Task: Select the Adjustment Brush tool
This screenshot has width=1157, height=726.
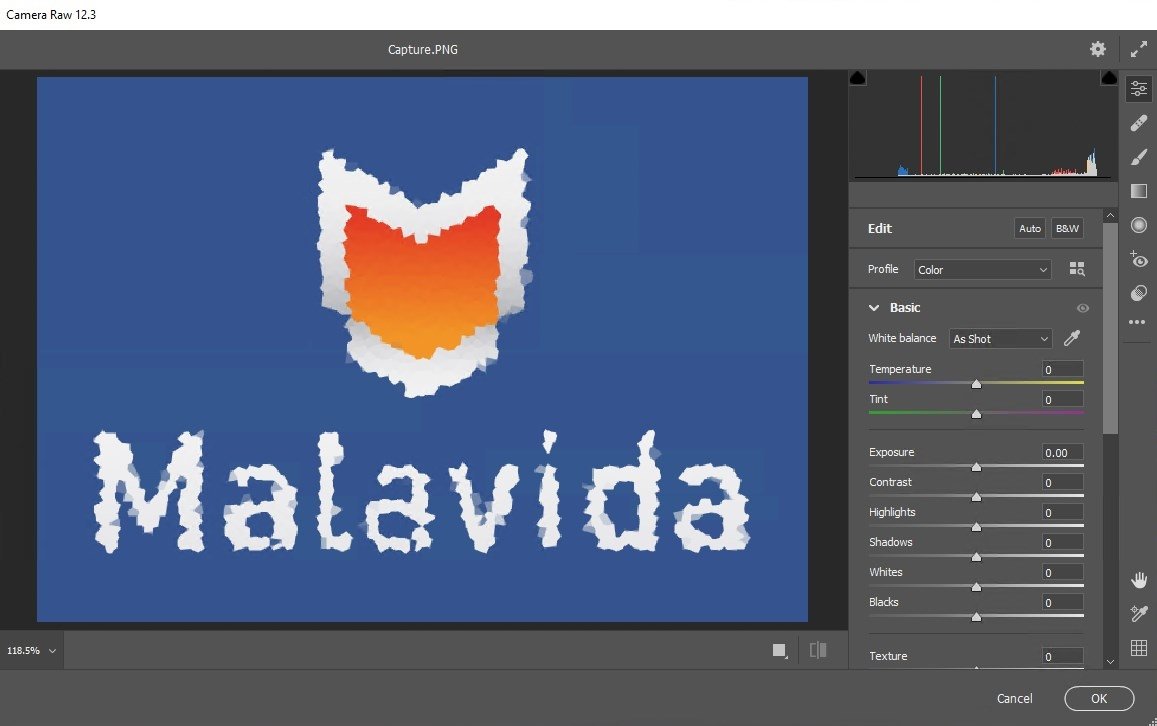Action: point(1139,156)
